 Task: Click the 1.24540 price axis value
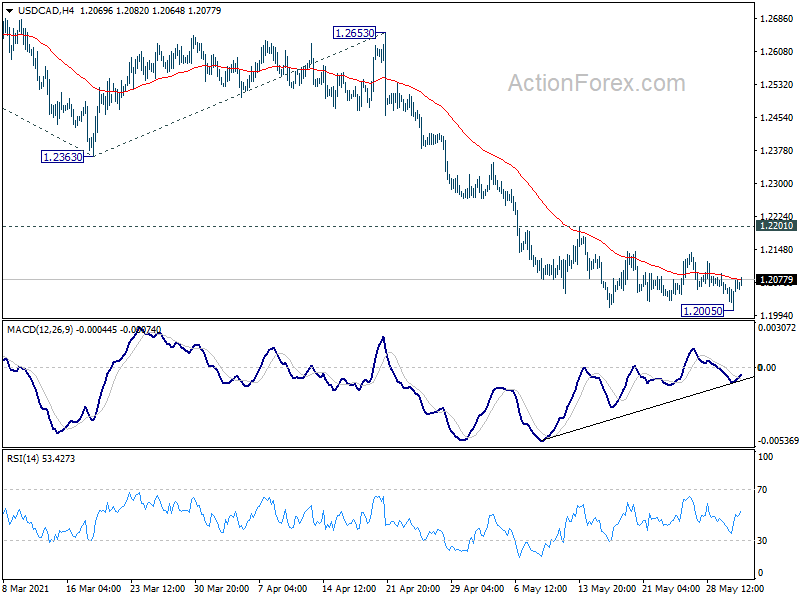coord(776,118)
